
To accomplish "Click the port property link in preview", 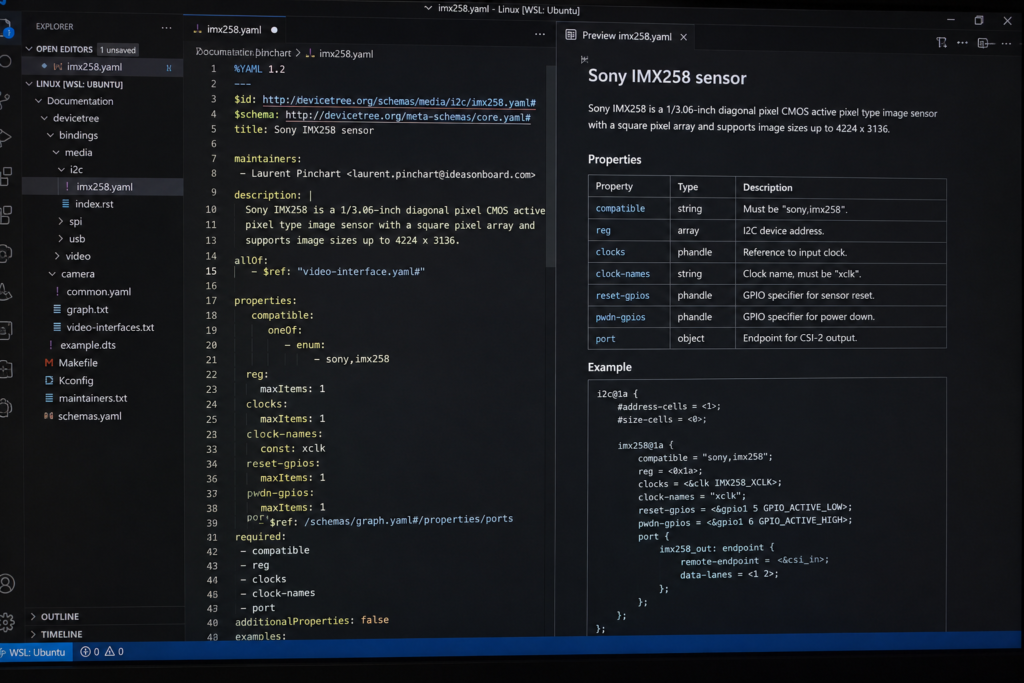I will click(605, 338).
